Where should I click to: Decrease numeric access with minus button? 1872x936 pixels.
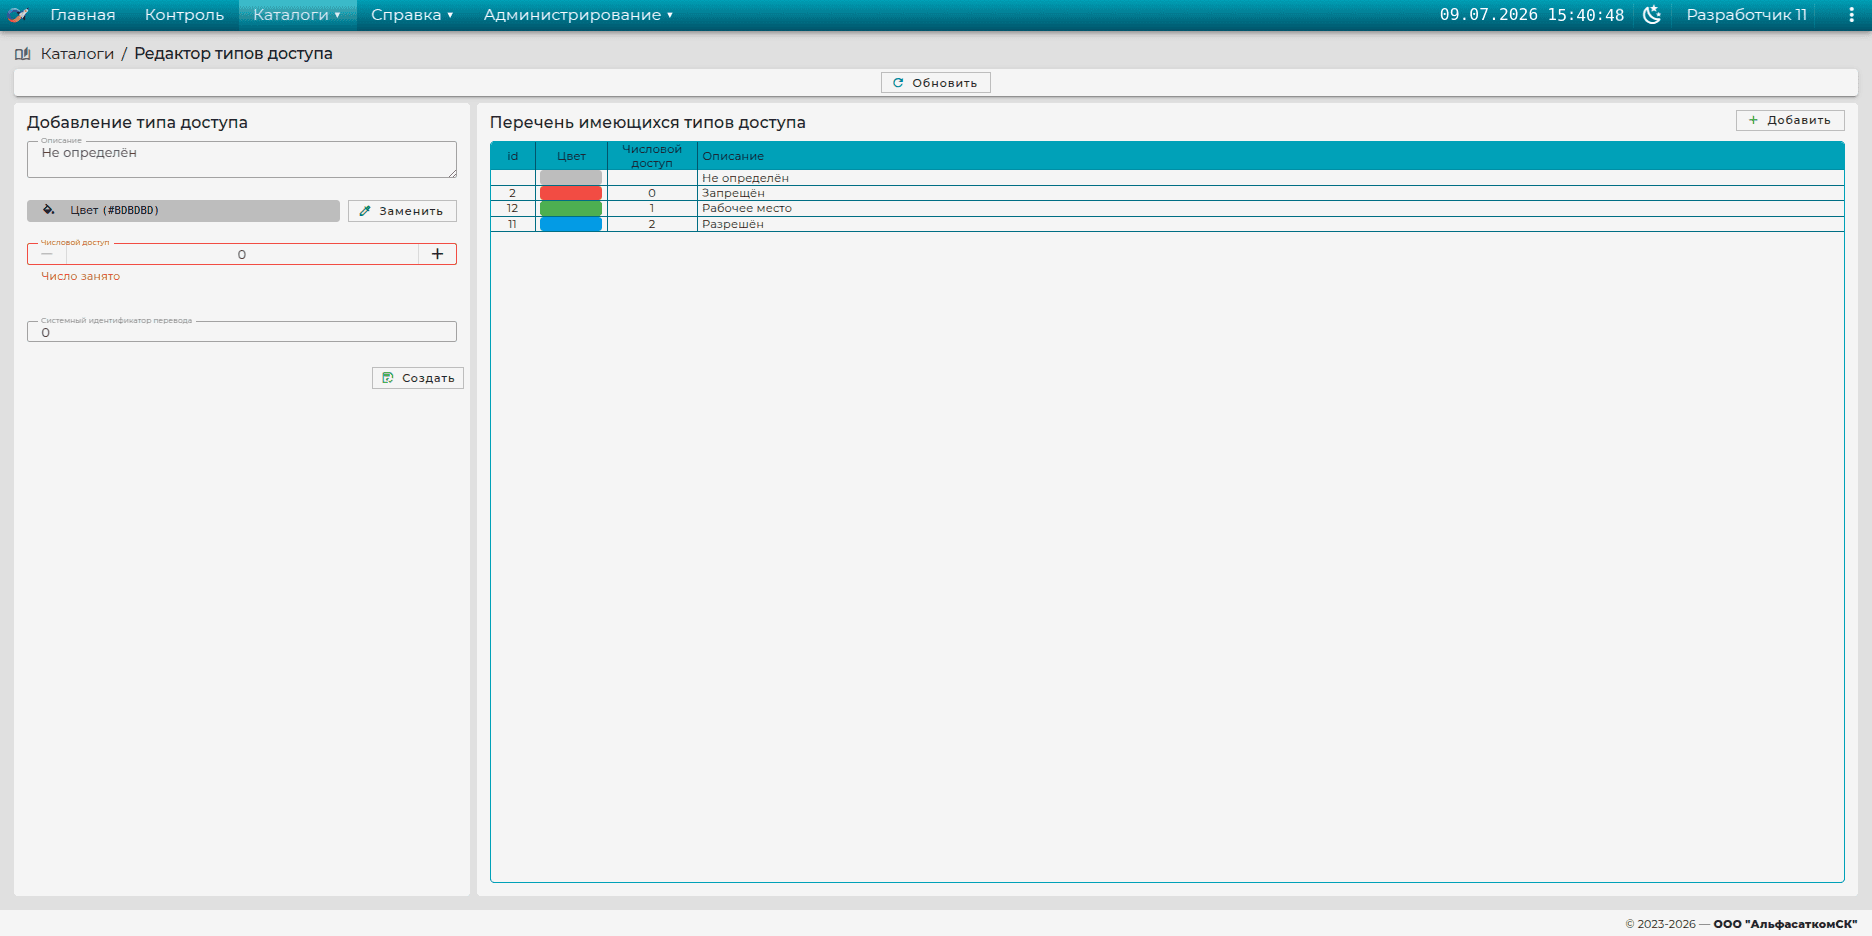47,254
